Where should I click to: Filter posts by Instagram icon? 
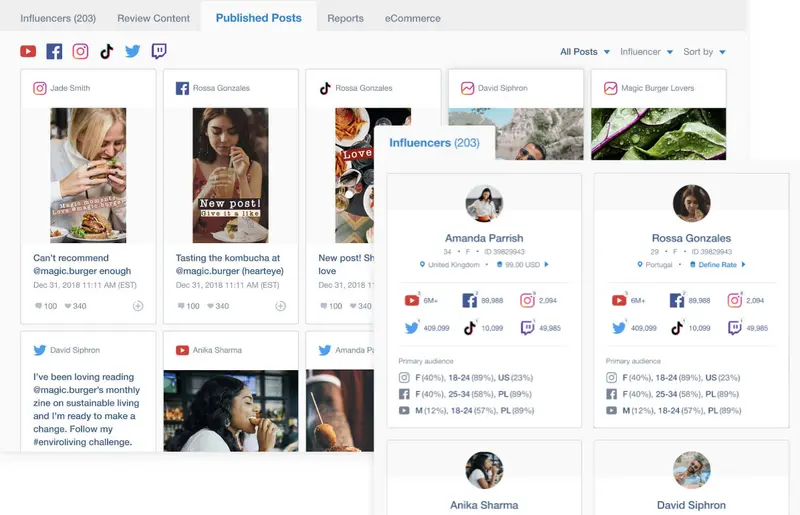80,52
